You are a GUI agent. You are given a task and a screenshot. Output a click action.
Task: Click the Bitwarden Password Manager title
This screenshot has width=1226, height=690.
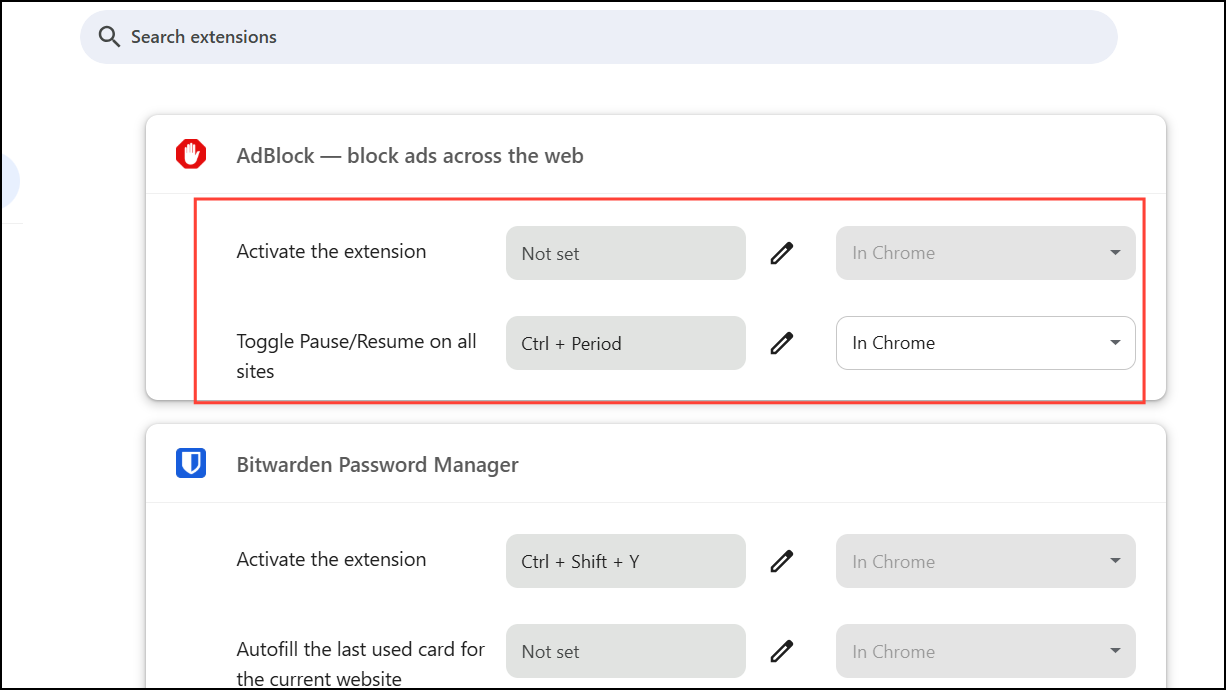[377, 465]
